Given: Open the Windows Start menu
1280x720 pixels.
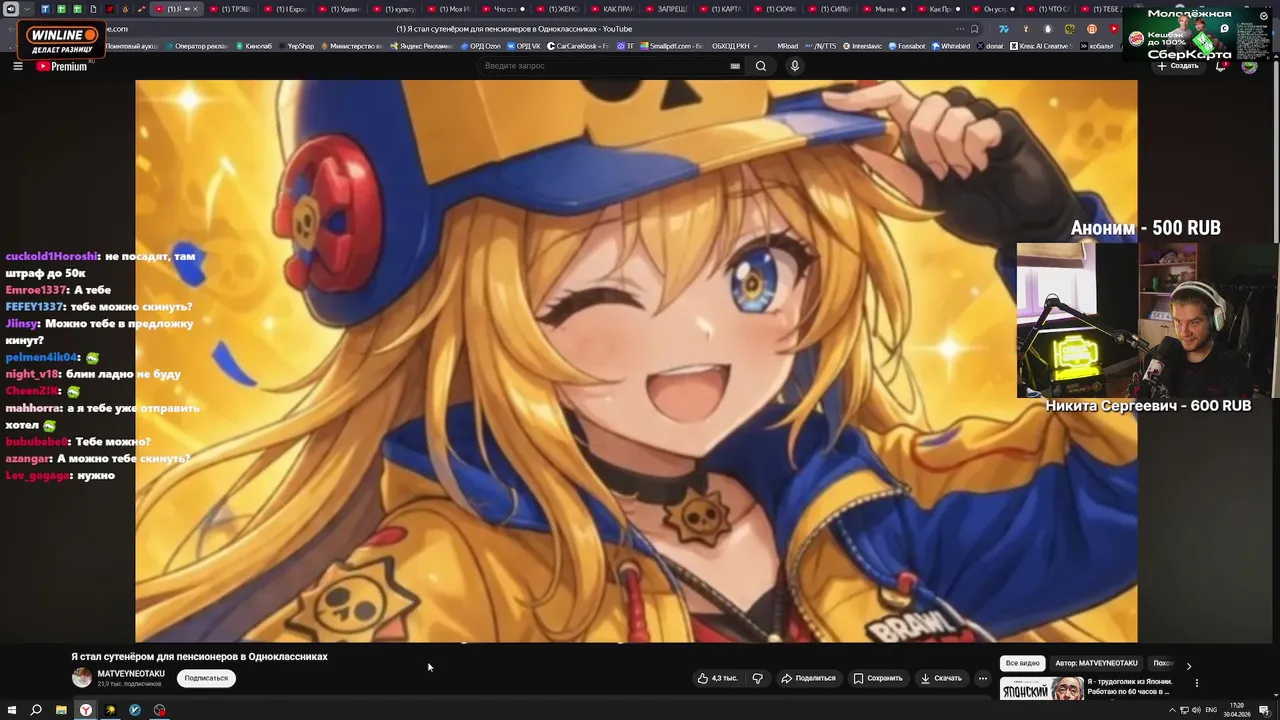Looking at the screenshot, I should pyautogui.click(x=11, y=710).
